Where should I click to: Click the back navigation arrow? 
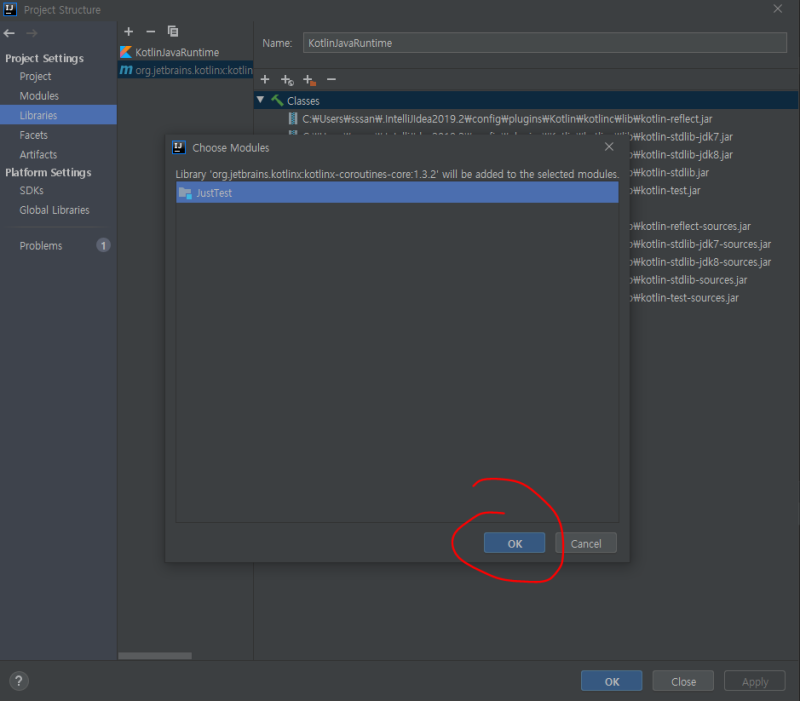(10, 33)
